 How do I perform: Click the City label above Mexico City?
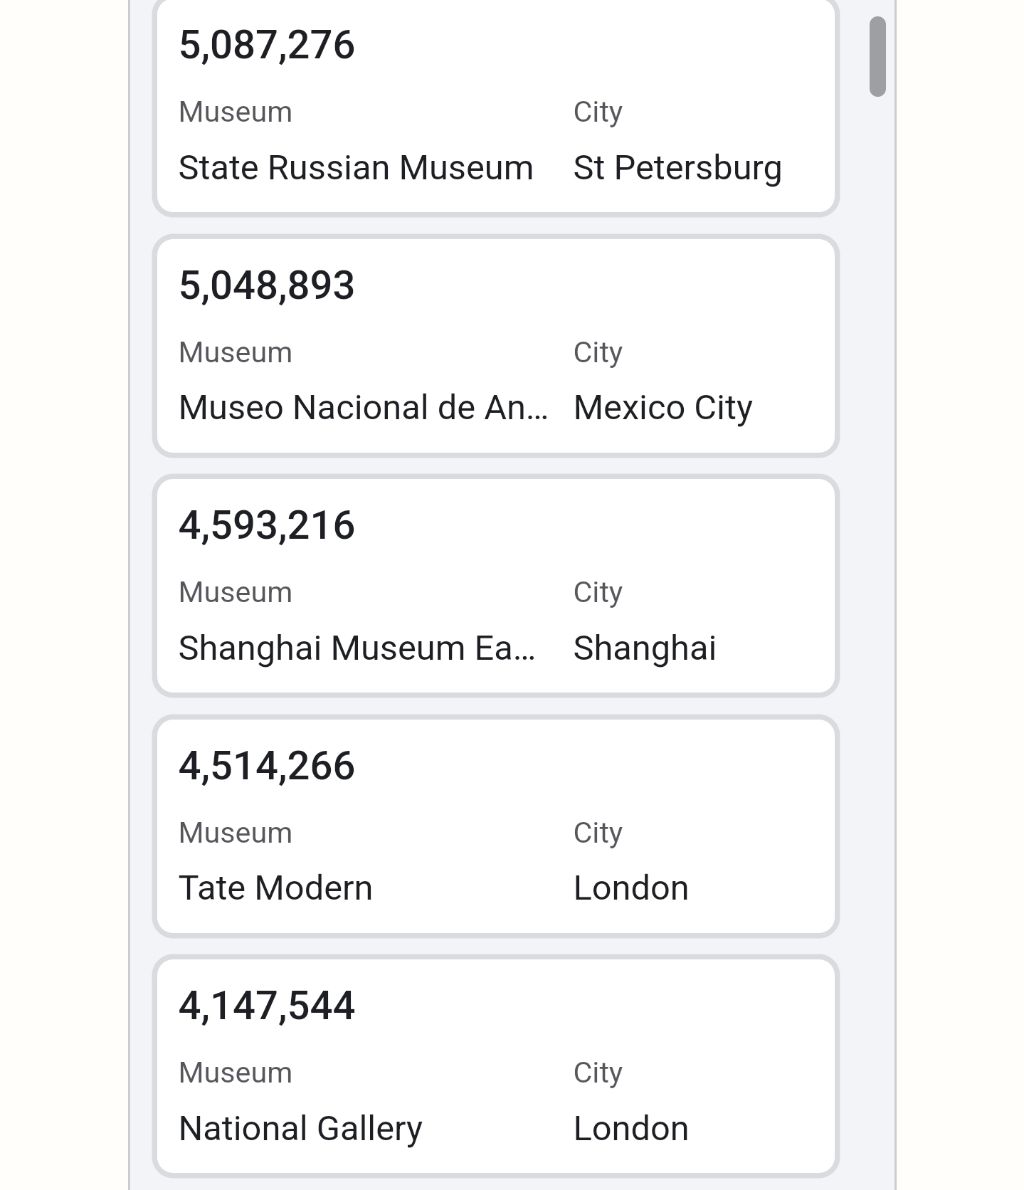[x=597, y=353]
